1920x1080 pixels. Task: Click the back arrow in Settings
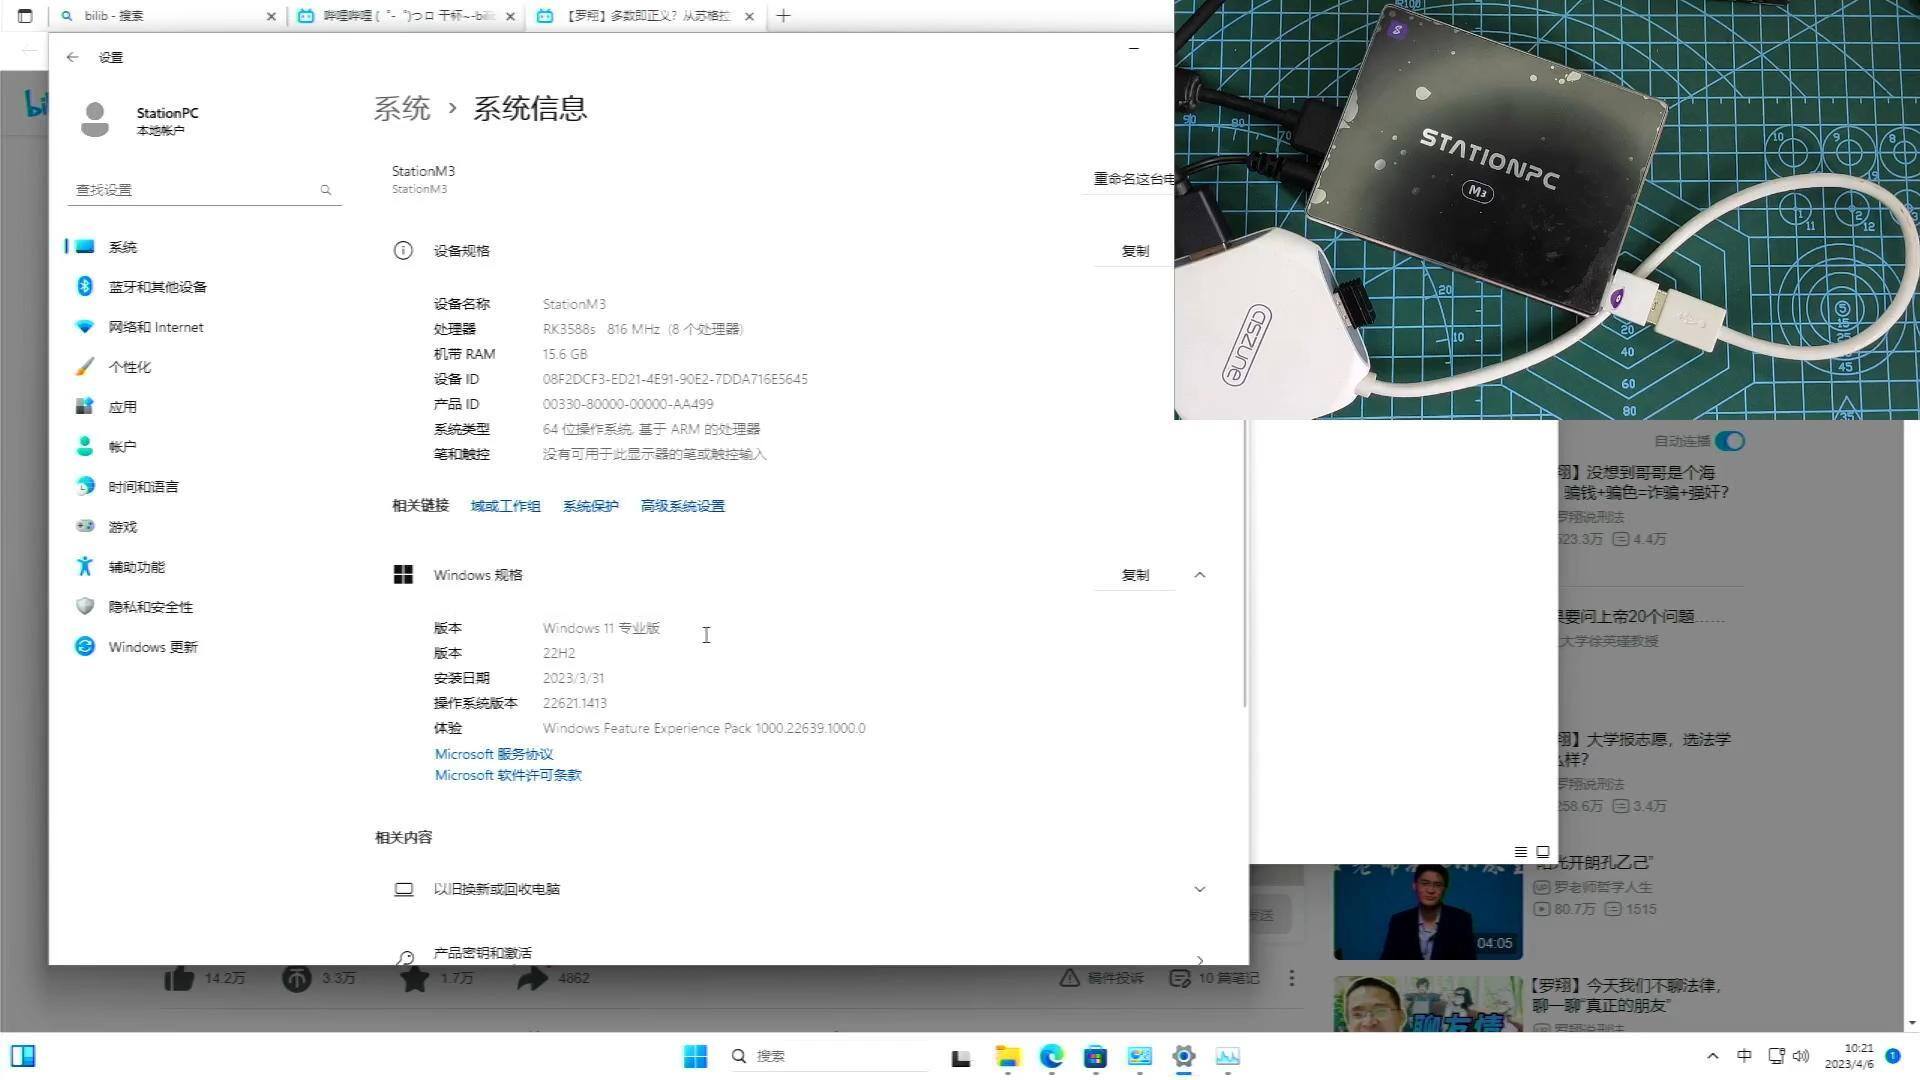coord(72,57)
